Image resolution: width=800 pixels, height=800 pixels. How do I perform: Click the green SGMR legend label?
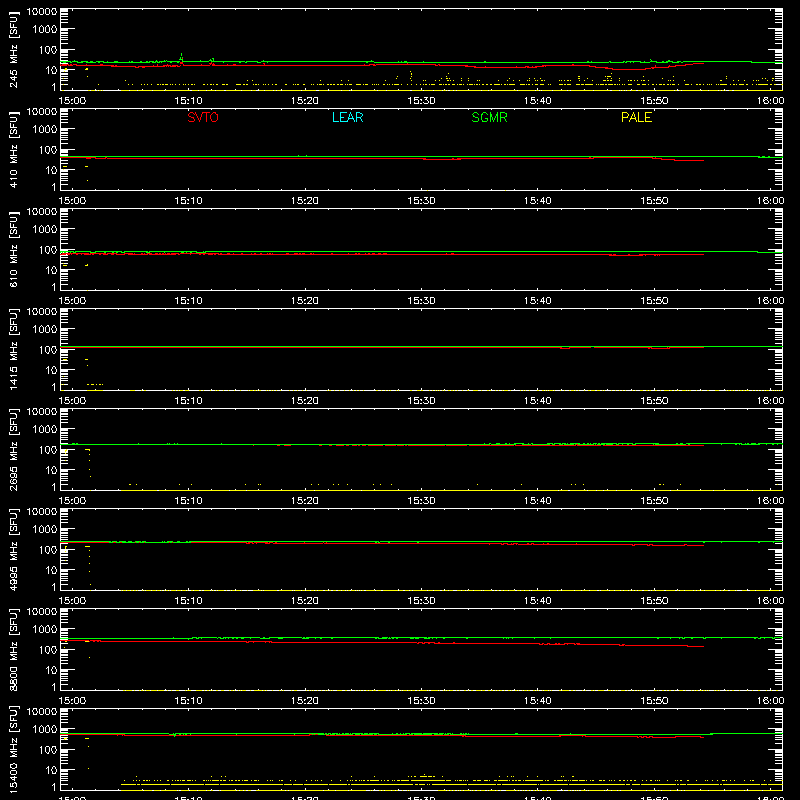tap(489, 117)
